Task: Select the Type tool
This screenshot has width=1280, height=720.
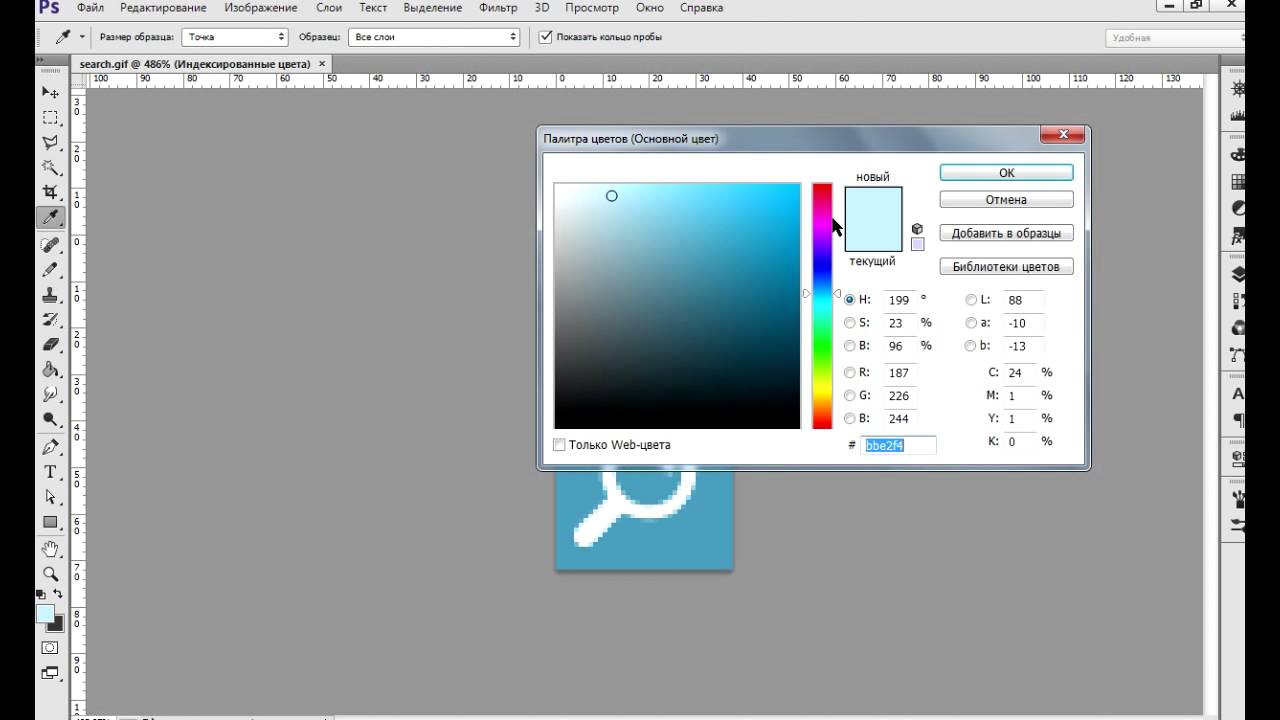Action: (x=50, y=472)
